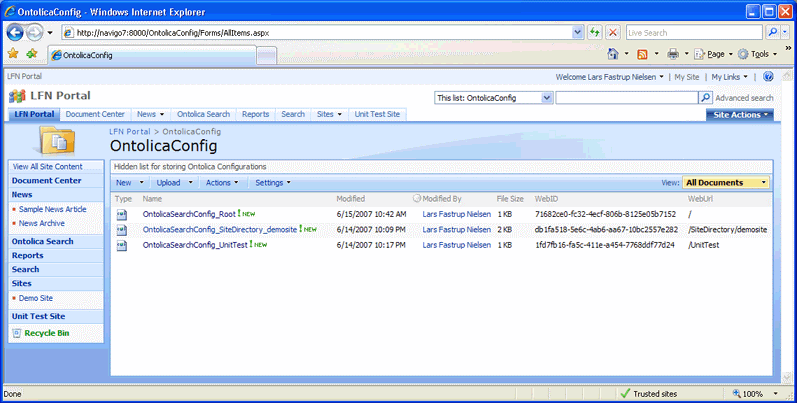This screenshot has height=403, width=797.
Task: Open OntolicaSearchConfig_UnitTest document link
Action: click(195, 245)
